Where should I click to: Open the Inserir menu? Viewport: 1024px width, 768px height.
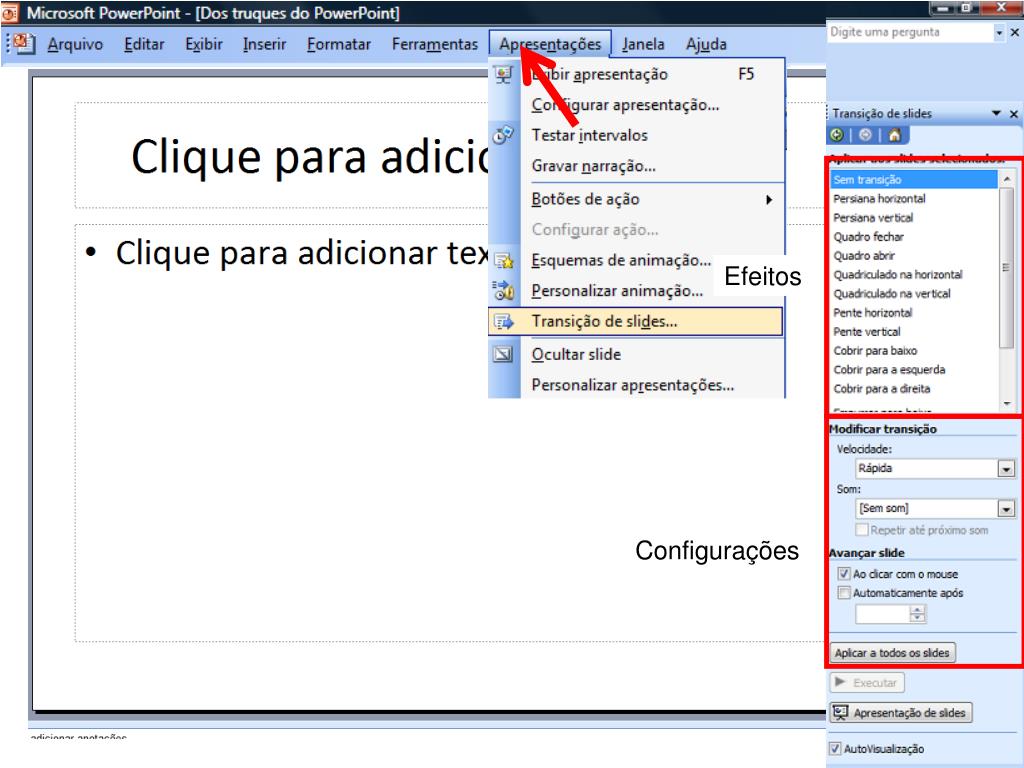click(264, 44)
